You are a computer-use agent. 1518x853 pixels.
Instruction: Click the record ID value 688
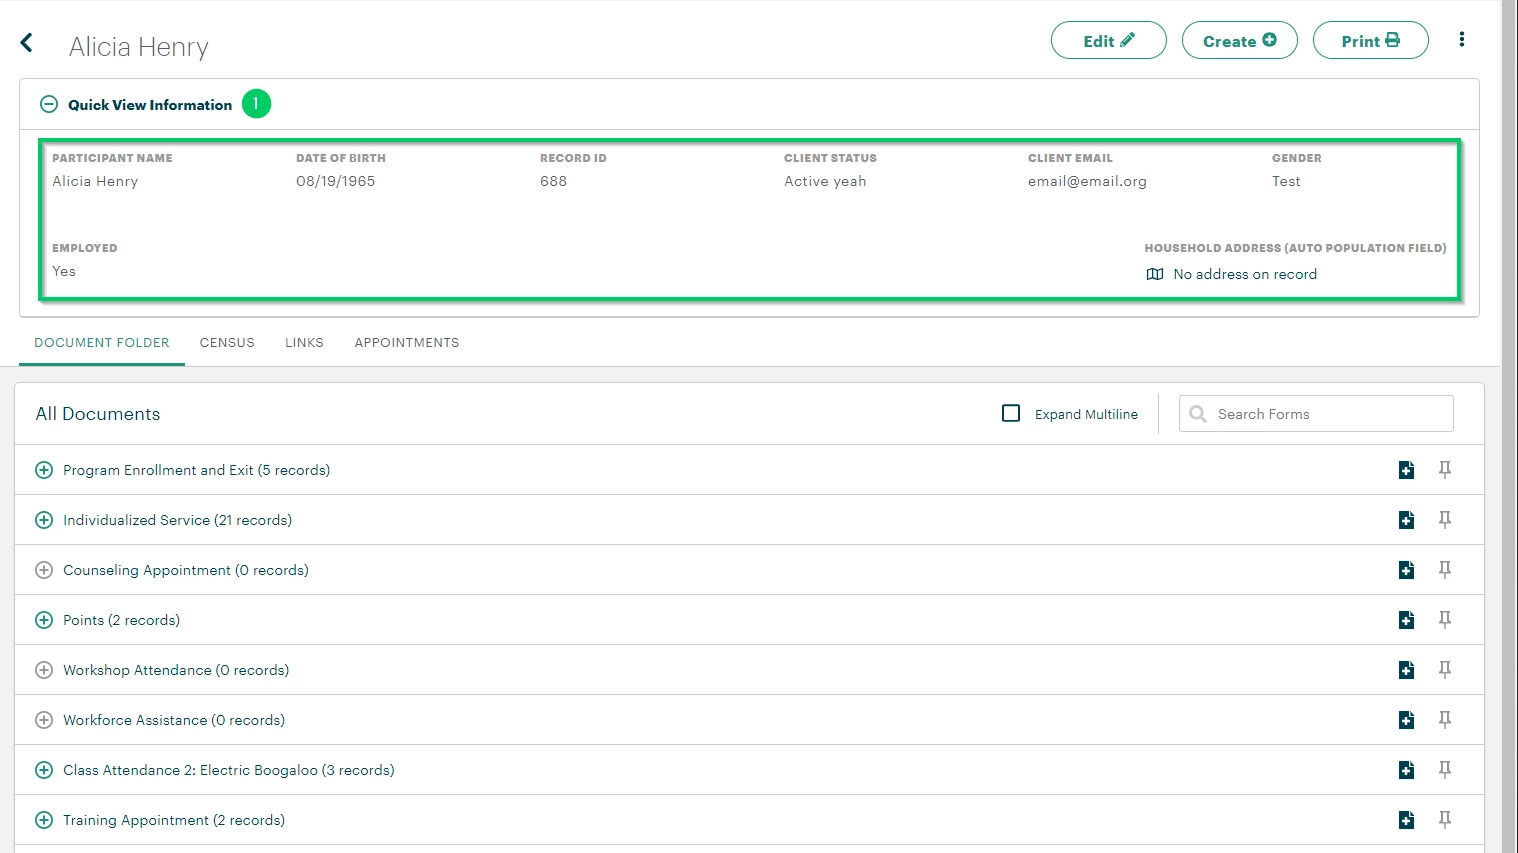coord(553,181)
